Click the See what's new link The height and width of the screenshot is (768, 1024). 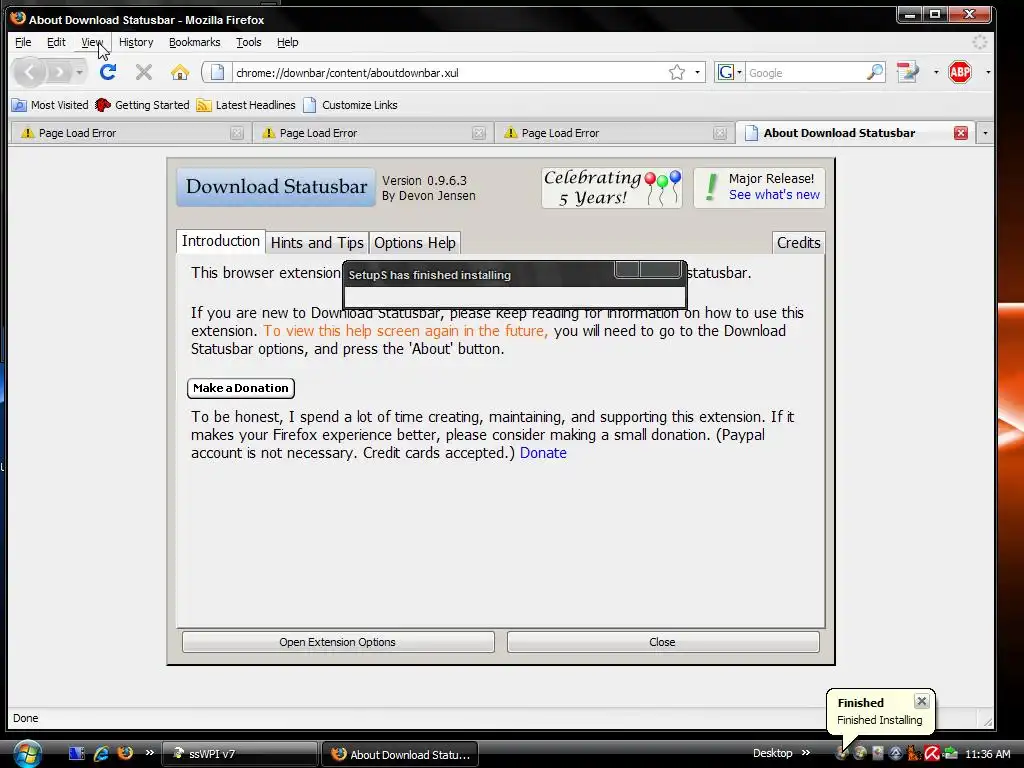coord(774,195)
